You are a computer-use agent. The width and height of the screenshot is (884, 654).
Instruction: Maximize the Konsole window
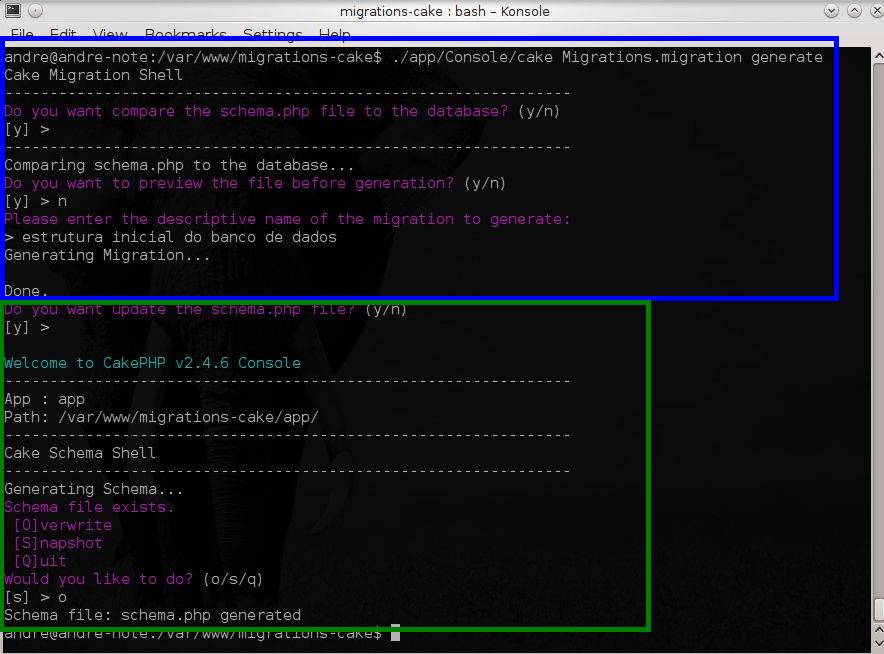click(x=855, y=10)
